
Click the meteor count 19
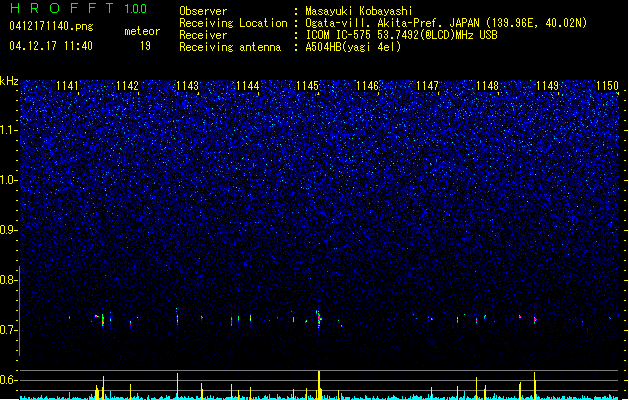tap(145, 46)
